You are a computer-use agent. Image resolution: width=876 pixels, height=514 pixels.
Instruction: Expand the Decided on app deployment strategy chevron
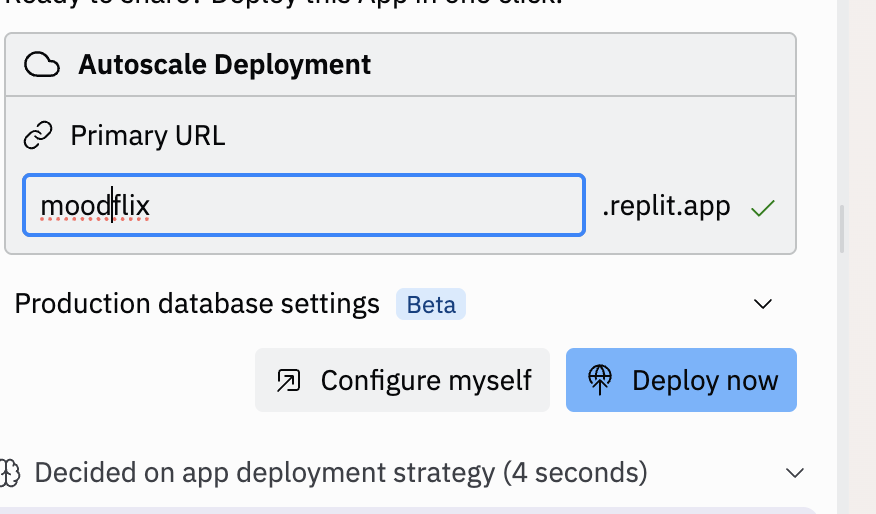click(x=794, y=473)
